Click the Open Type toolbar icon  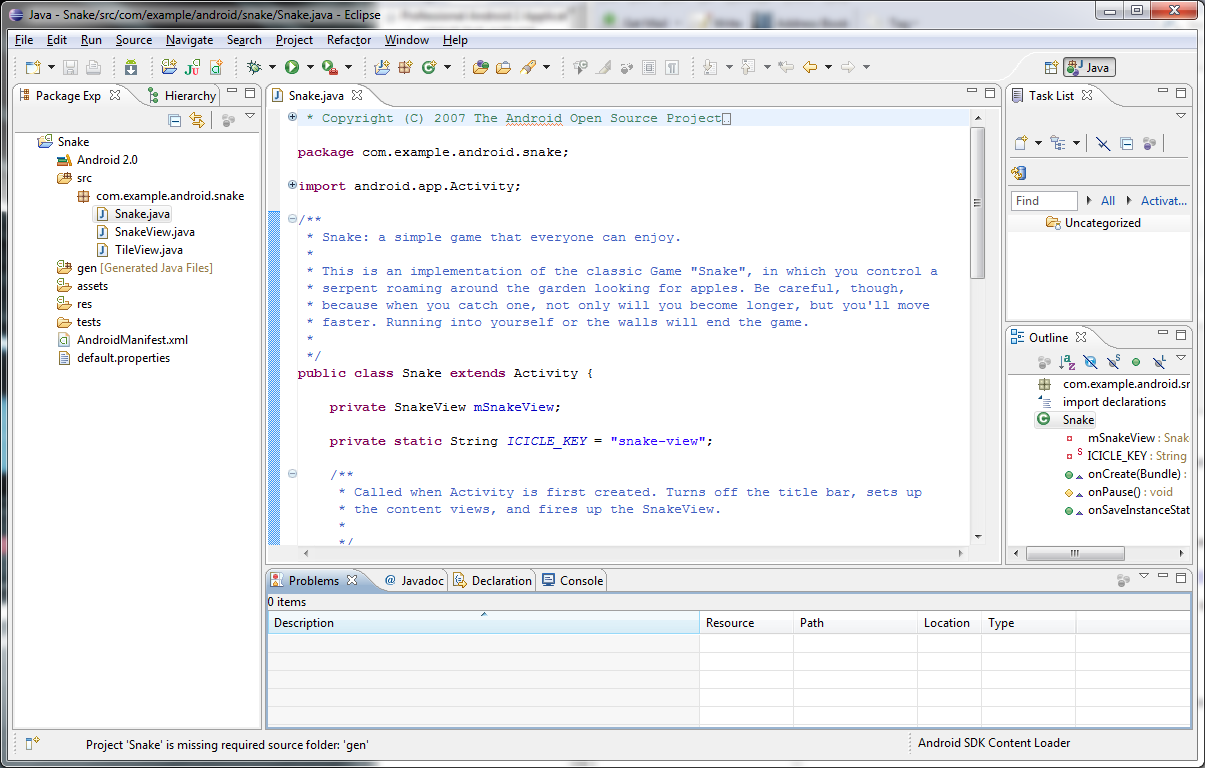click(x=481, y=67)
